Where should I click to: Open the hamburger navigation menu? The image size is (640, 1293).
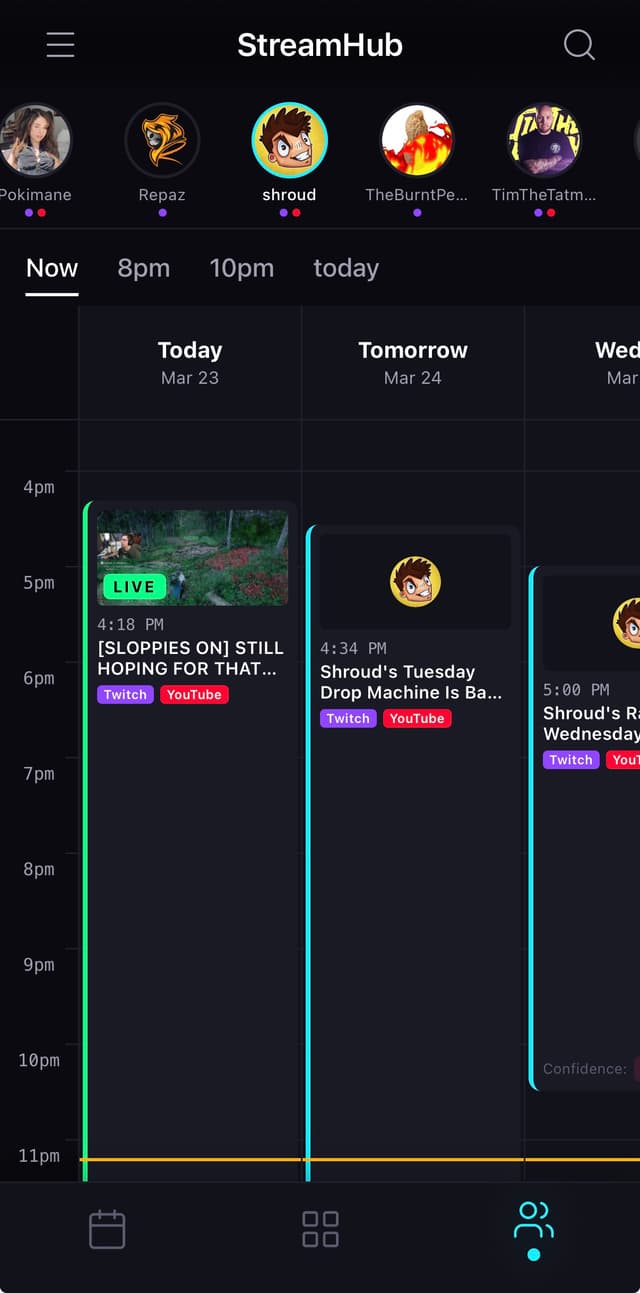[x=60, y=44]
